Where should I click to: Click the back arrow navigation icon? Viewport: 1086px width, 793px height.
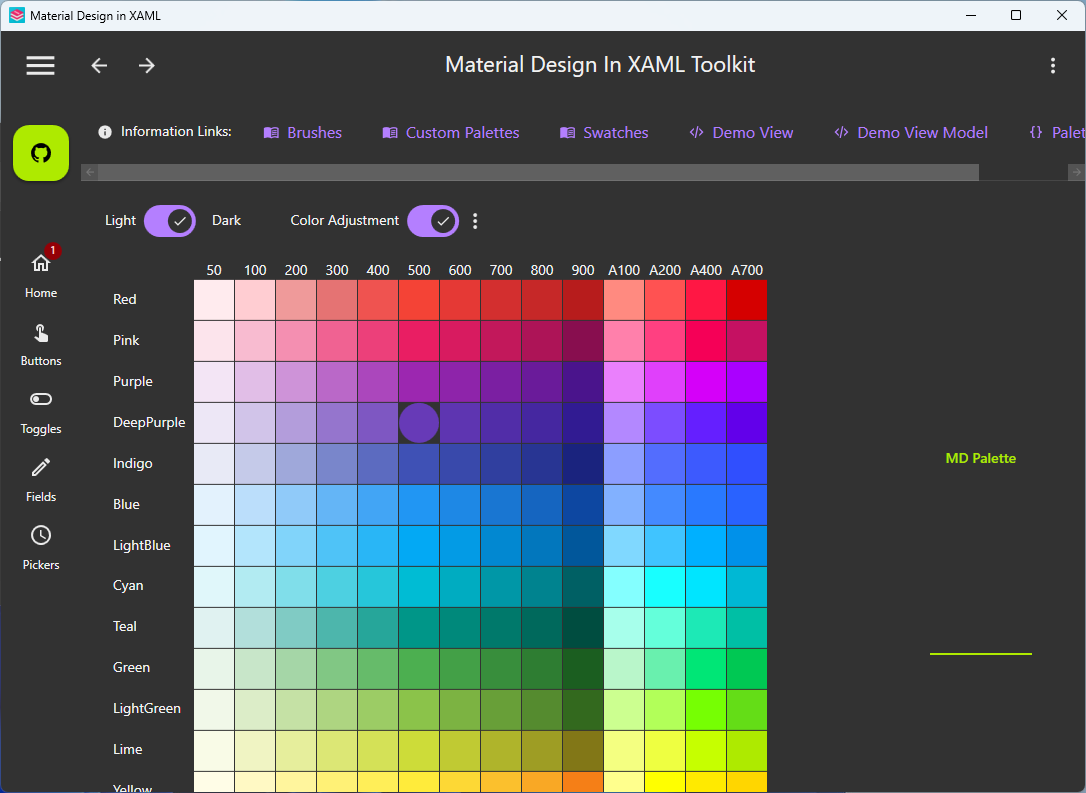pyautogui.click(x=98, y=65)
